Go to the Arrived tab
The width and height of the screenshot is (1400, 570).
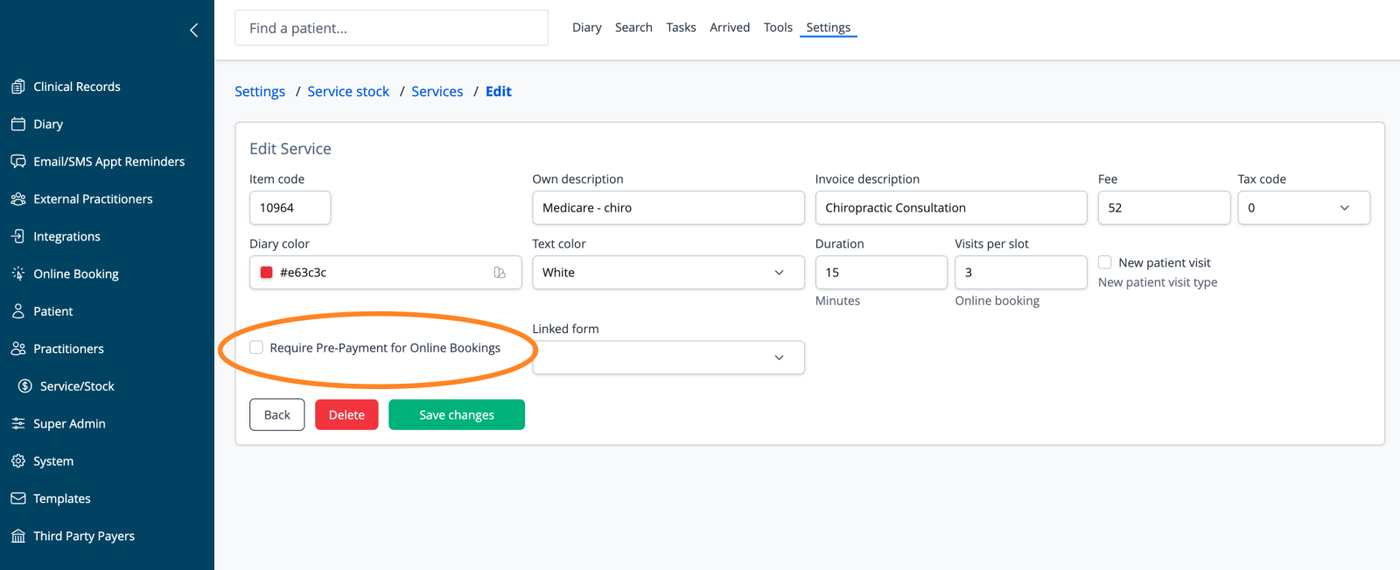click(x=730, y=27)
